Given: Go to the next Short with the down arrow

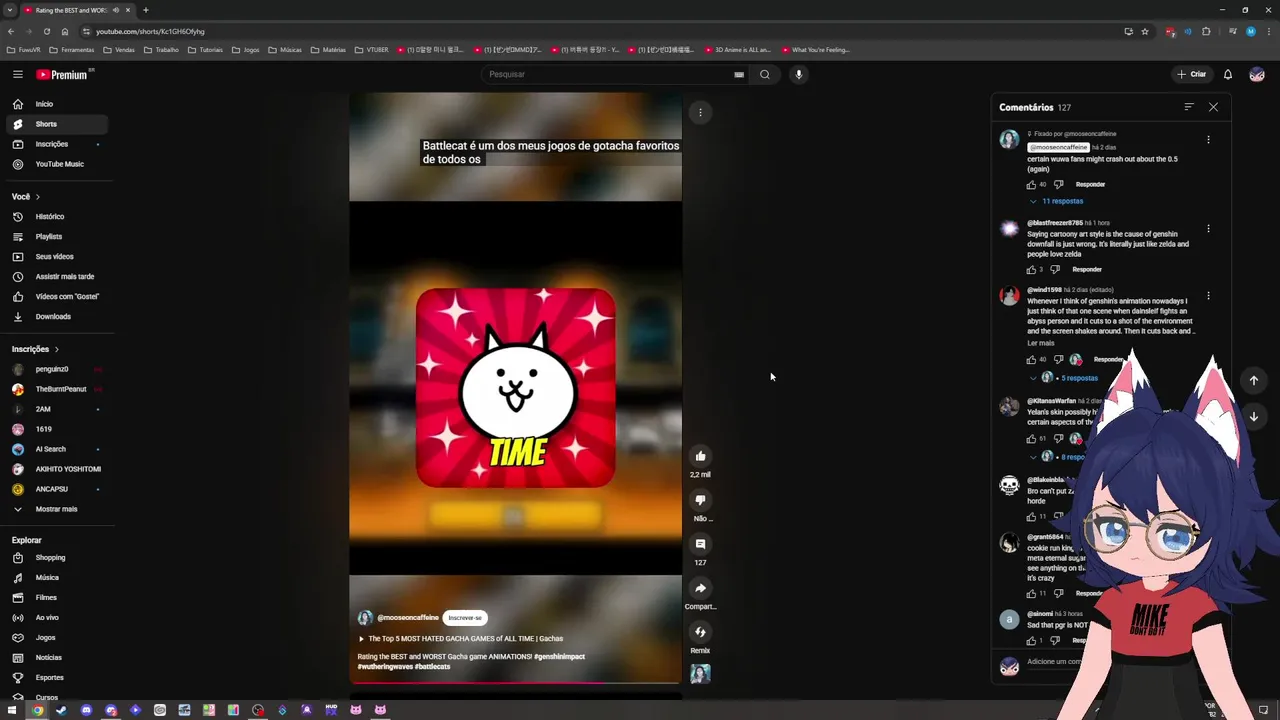Looking at the screenshot, I should 1253,416.
